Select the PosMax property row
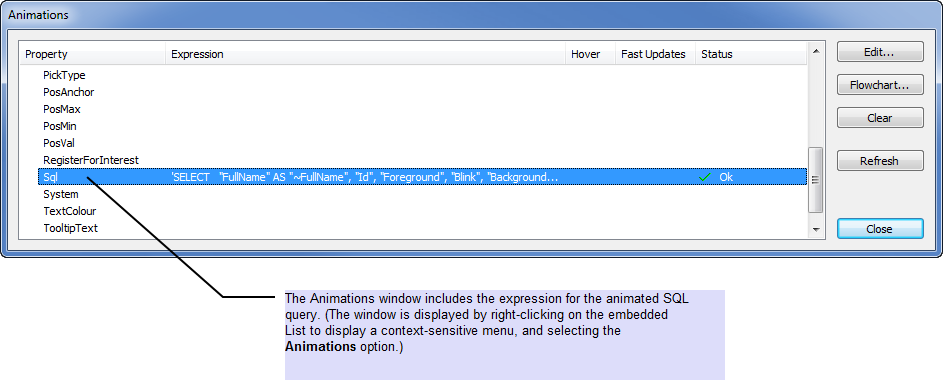 (x=413, y=110)
